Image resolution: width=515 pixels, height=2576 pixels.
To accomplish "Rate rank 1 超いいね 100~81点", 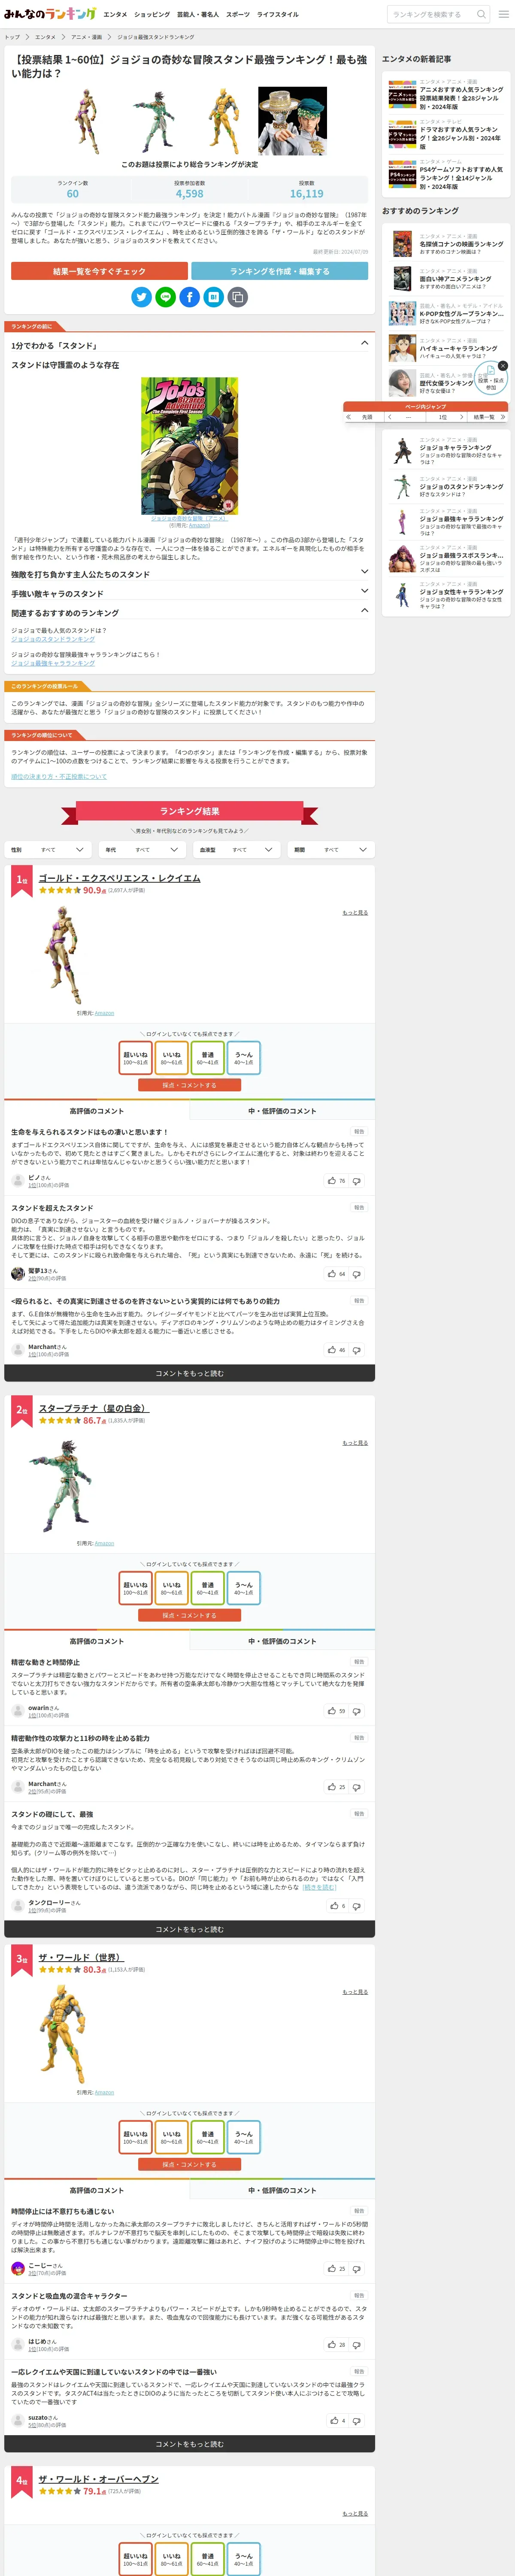I will coord(135,1057).
